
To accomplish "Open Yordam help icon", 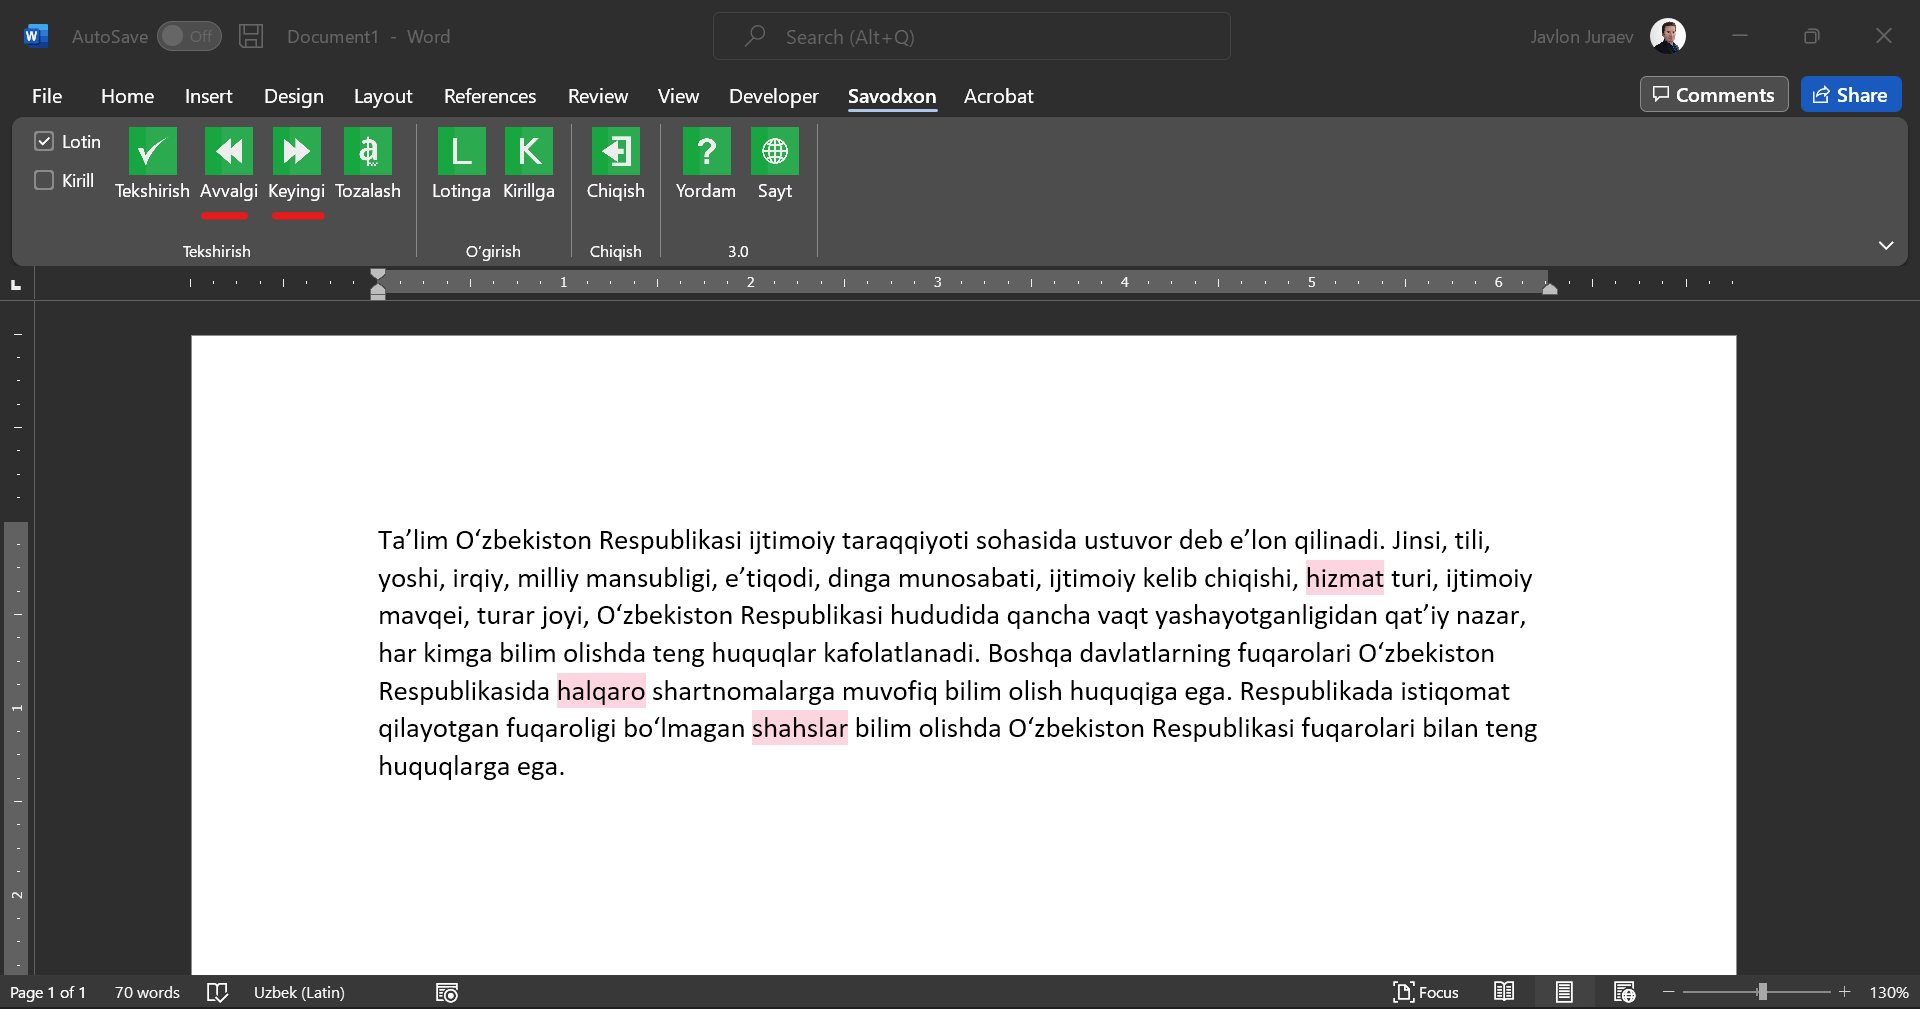I will tap(705, 152).
